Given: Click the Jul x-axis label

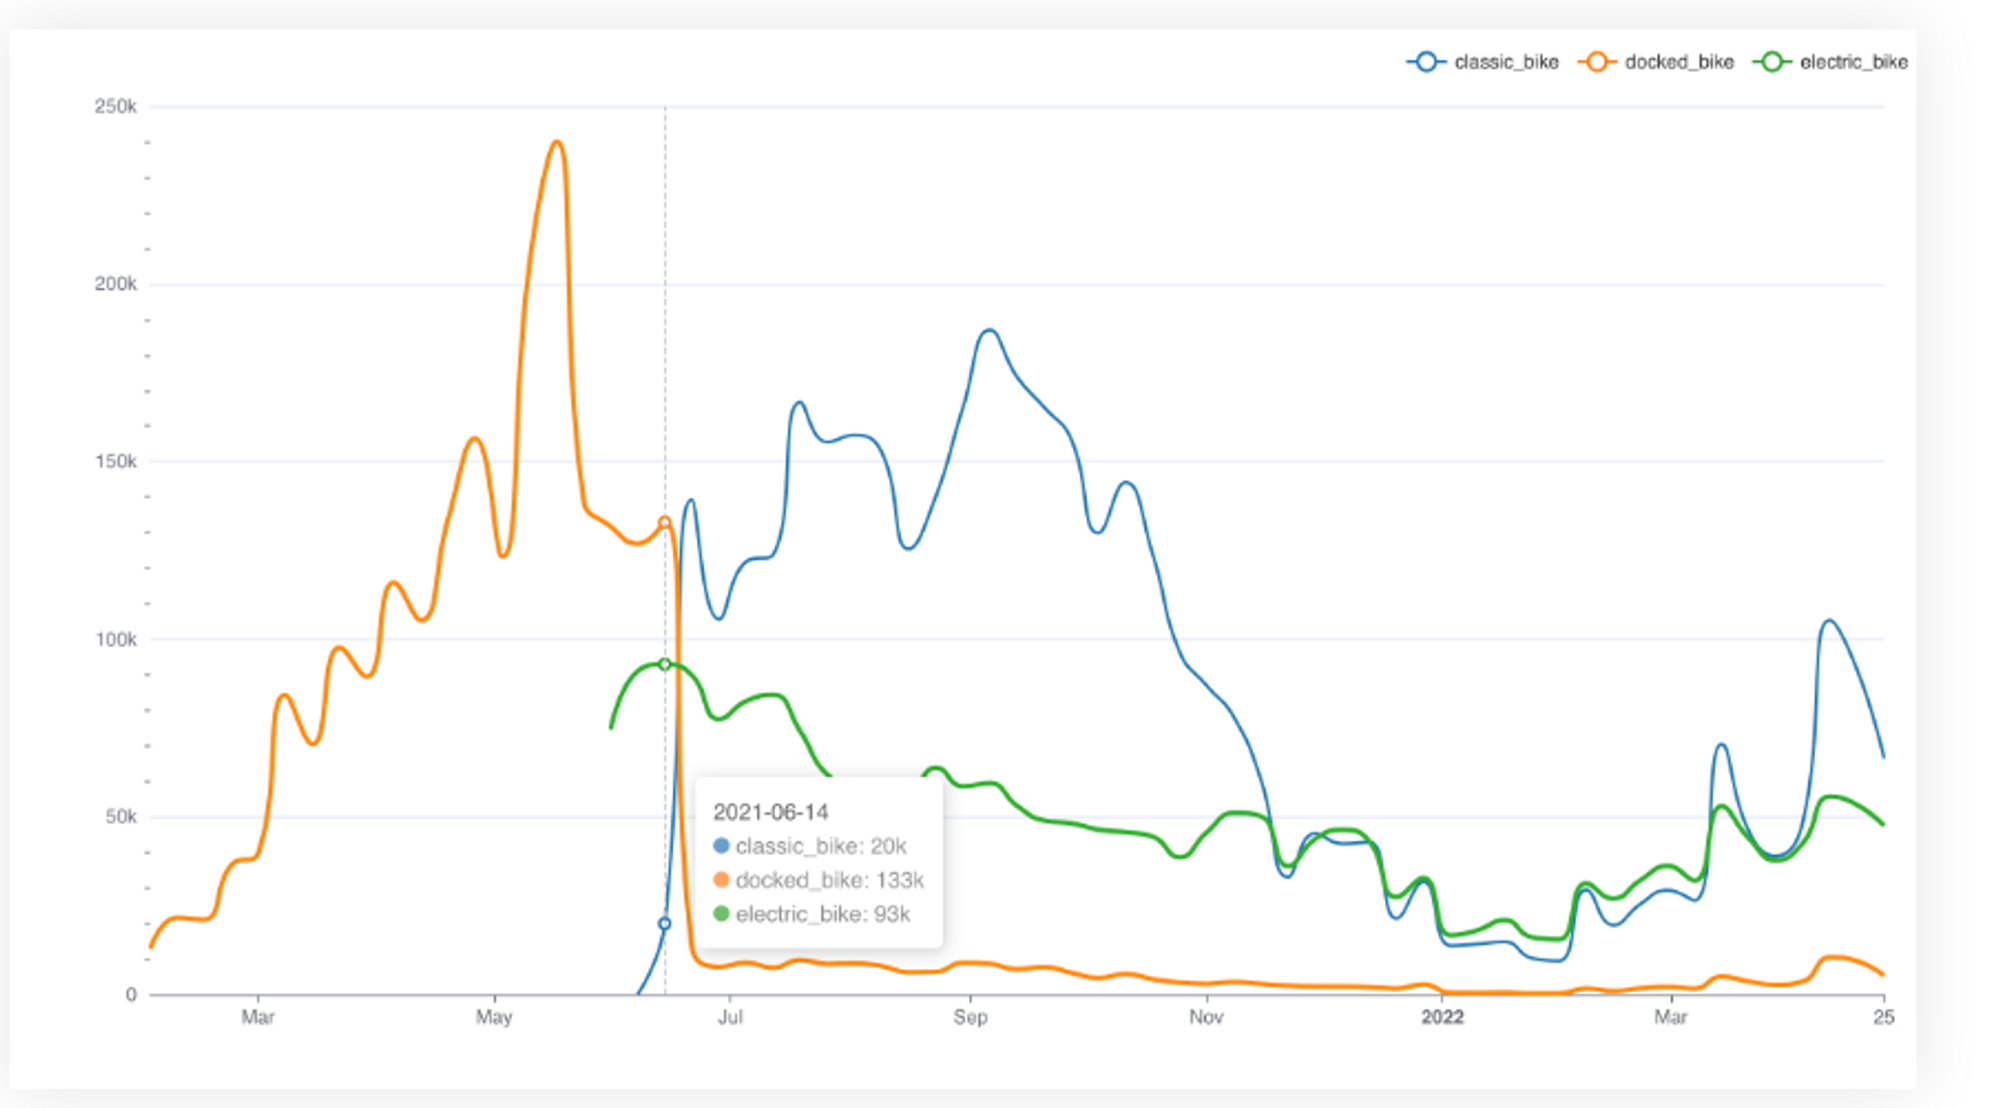Looking at the screenshot, I should coord(730,1017).
